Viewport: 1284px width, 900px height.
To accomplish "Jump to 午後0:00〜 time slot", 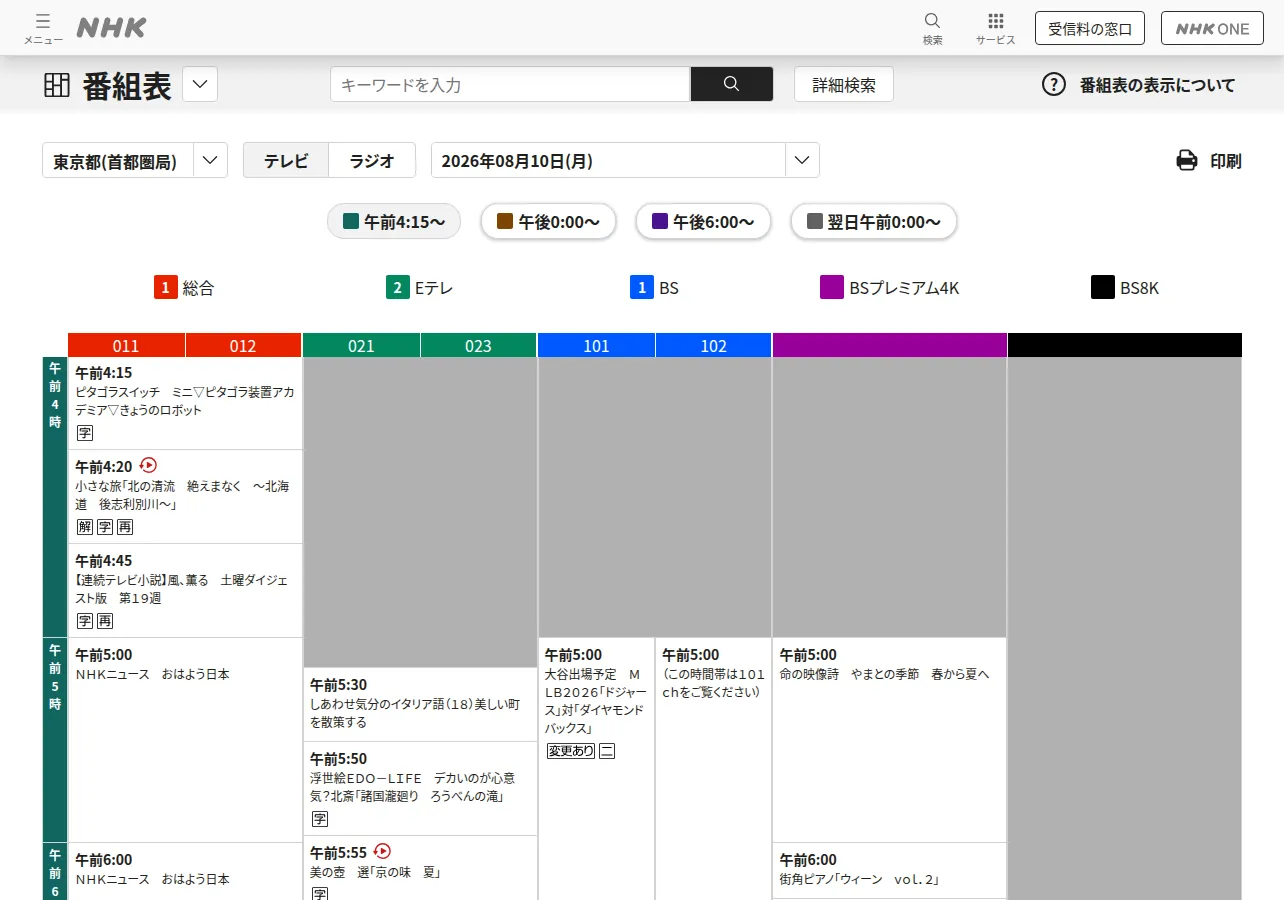I will (x=548, y=221).
